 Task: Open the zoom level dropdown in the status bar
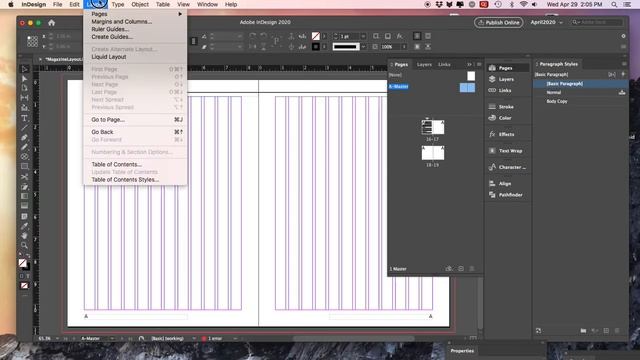[57, 338]
